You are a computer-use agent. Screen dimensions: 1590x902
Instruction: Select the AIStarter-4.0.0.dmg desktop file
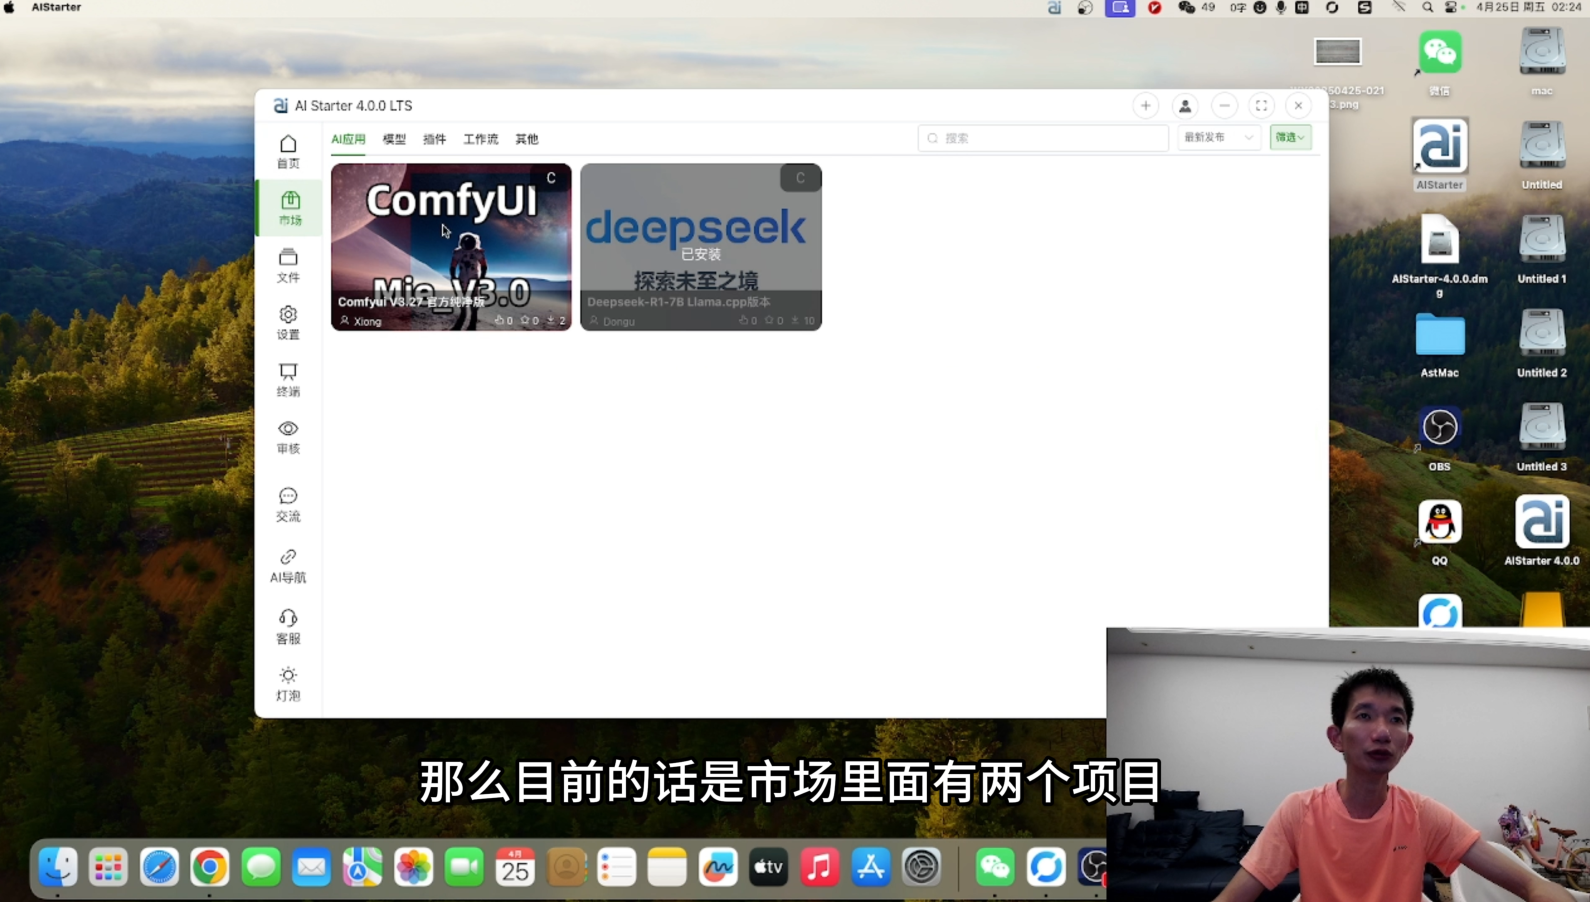pyautogui.click(x=1440, y=256)
